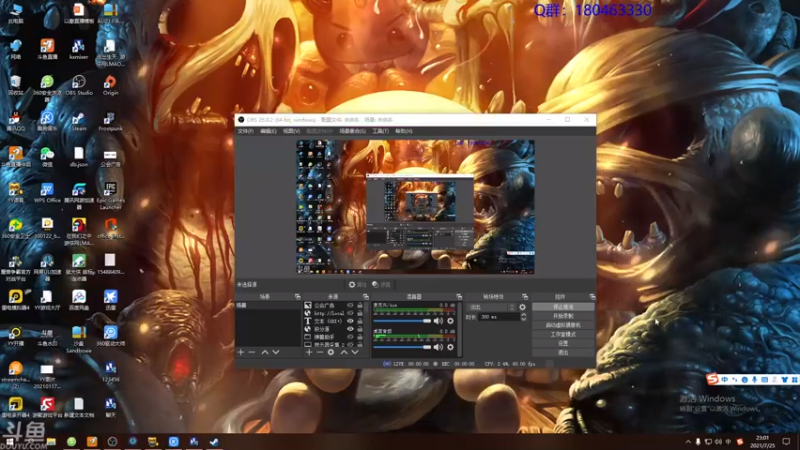Viewport: 800px width, 450px height.
Task: Move selected scene up
Action: pyautogui.click(x=265, y=352)
